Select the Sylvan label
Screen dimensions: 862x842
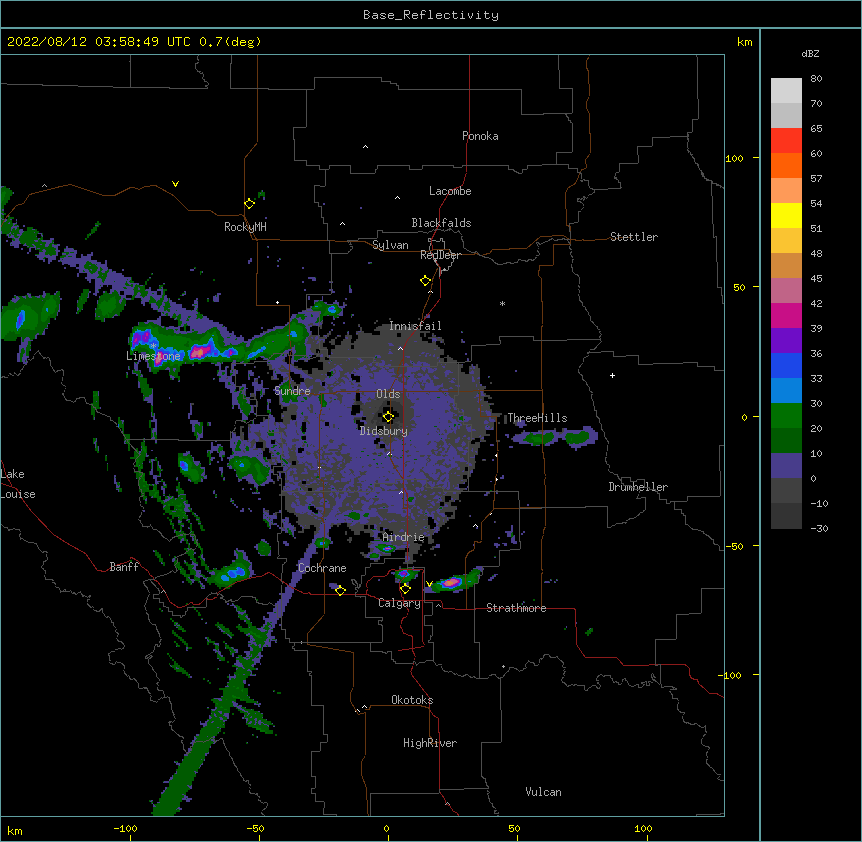(x=390, y=245)
